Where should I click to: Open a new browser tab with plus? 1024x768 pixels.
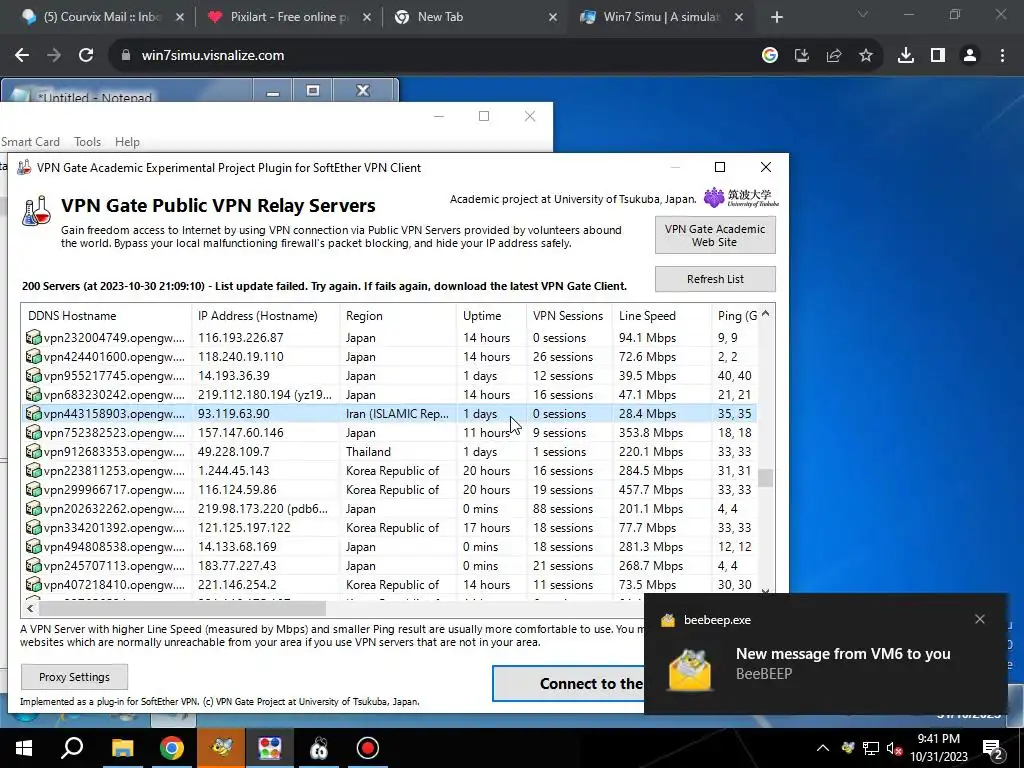(776, 17)
